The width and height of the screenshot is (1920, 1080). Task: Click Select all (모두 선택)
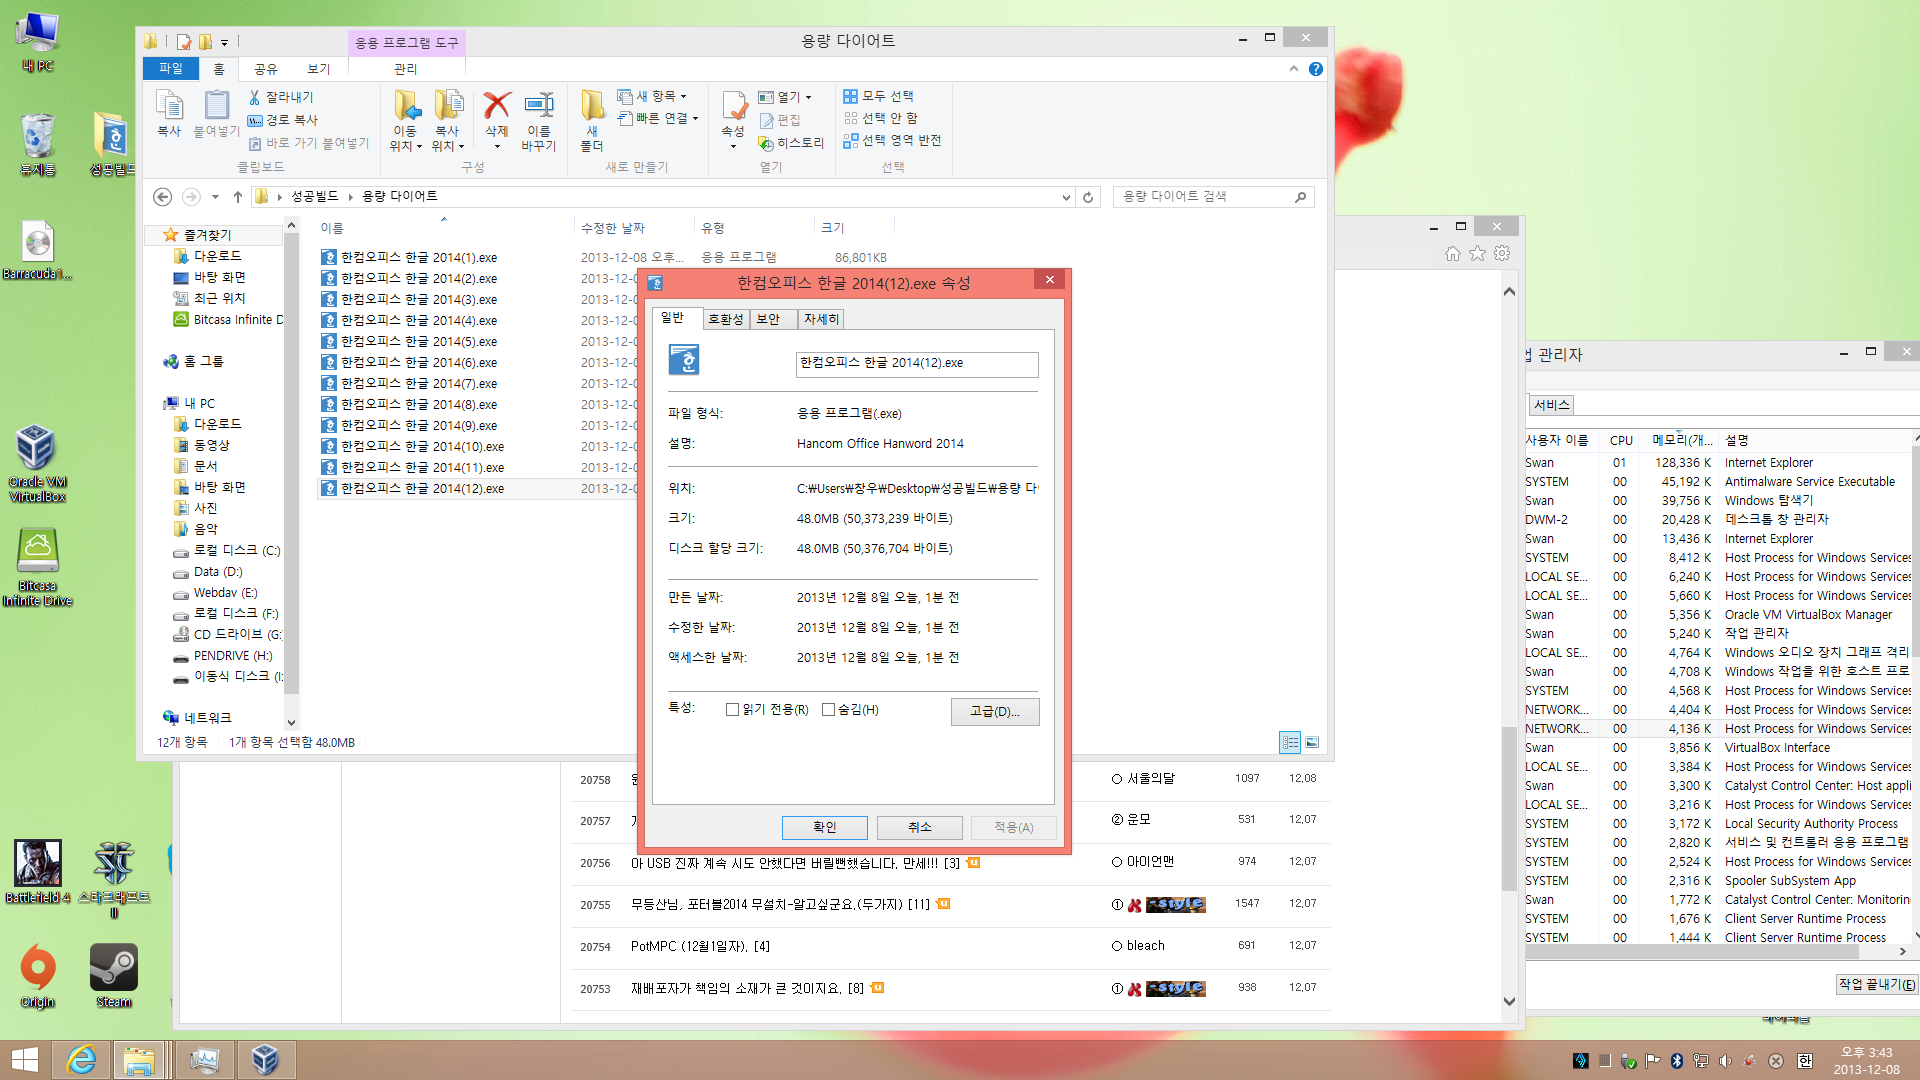tap(878, 96)
